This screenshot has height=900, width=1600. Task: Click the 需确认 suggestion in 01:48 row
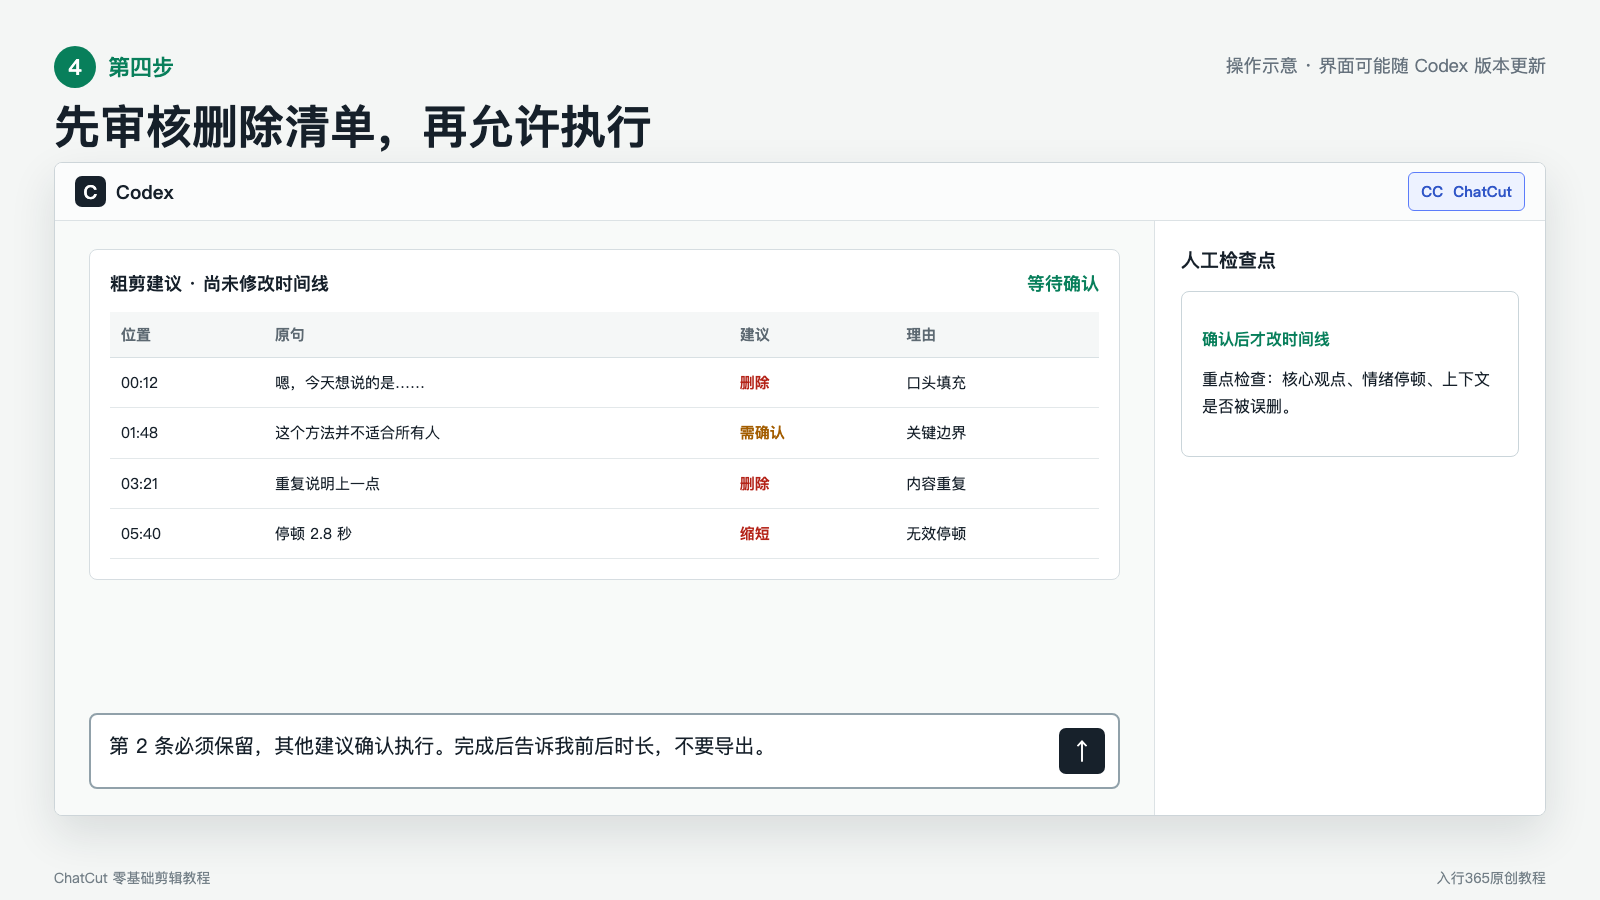click(x=762, y=433)
